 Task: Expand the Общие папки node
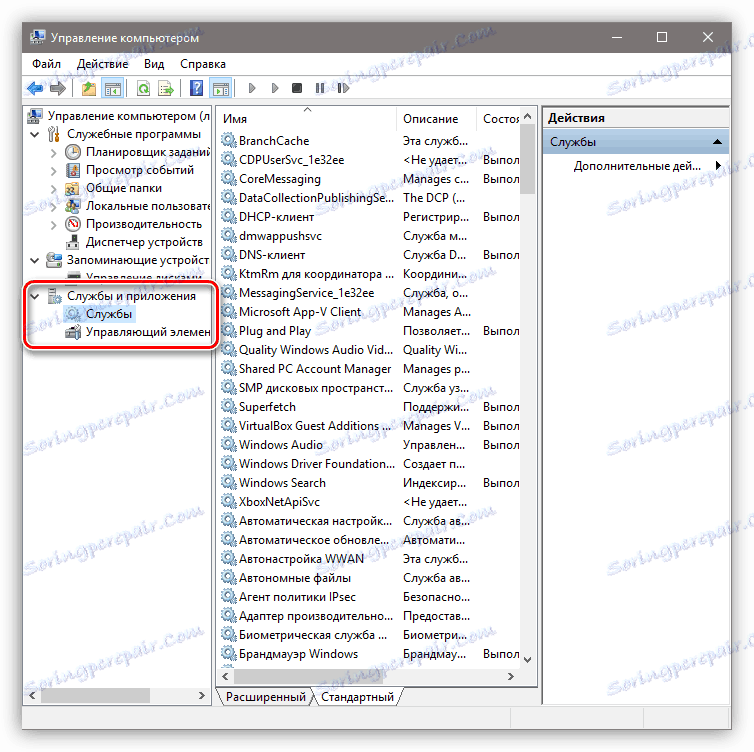pos(53,188)
